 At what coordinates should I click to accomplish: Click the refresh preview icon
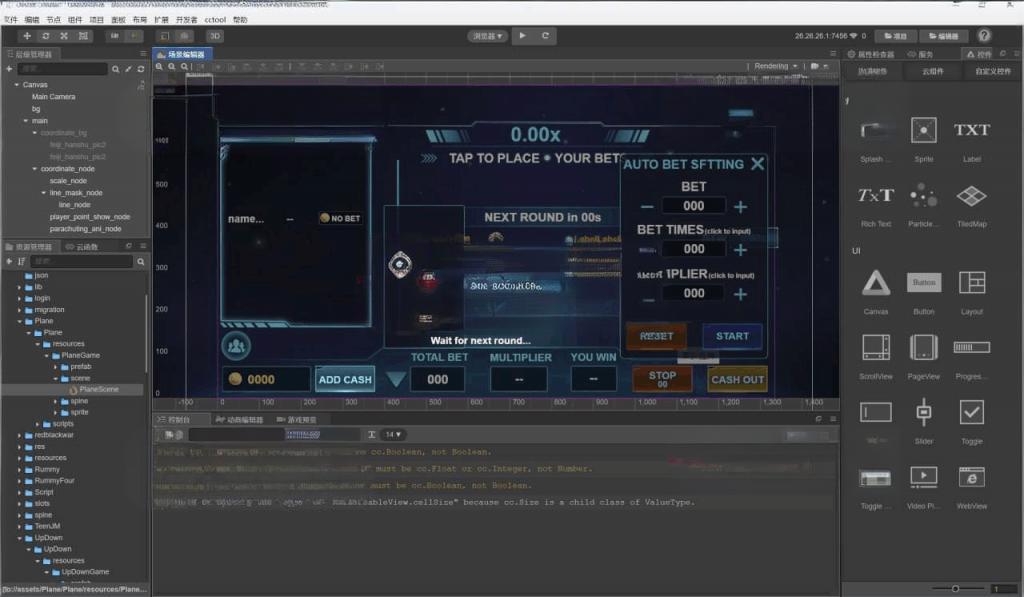(545, 36)
